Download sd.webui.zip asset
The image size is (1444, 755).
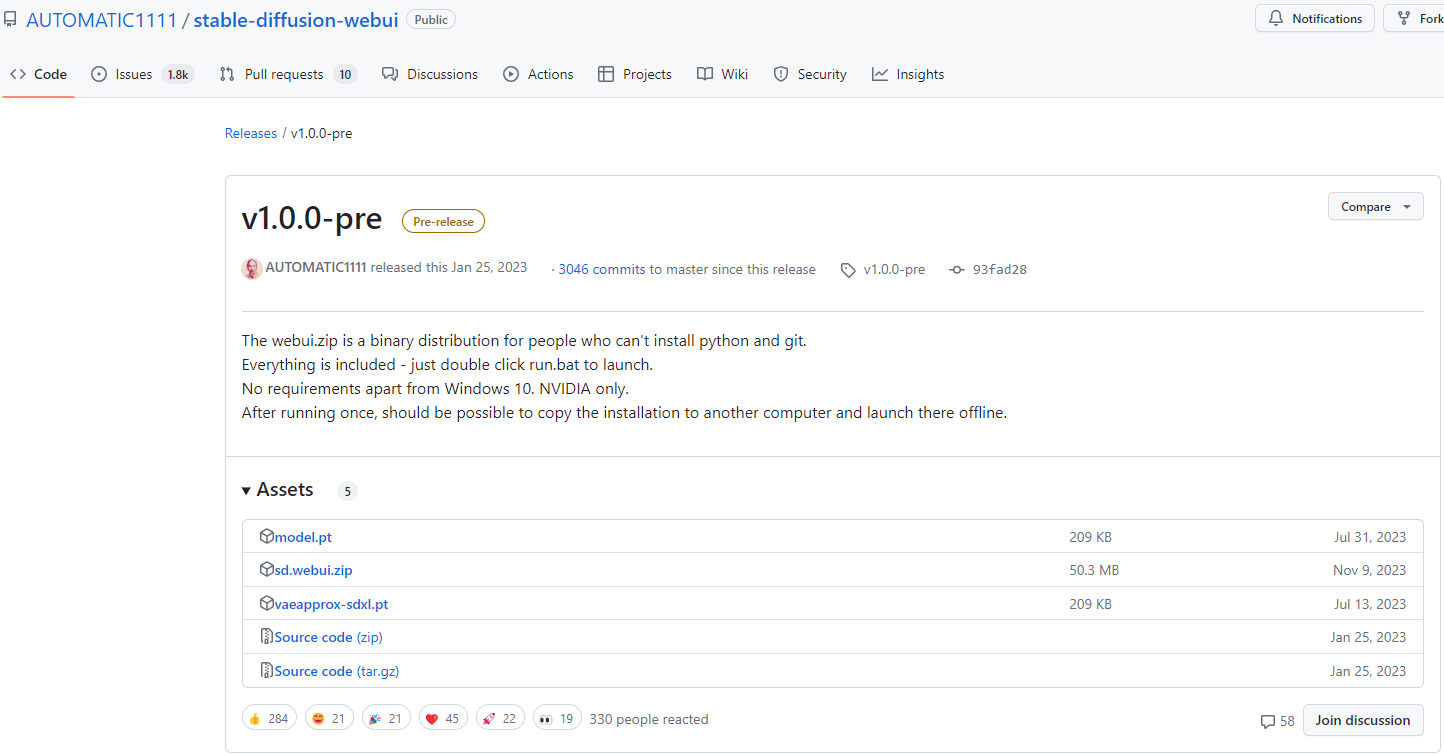coord(314,570)
